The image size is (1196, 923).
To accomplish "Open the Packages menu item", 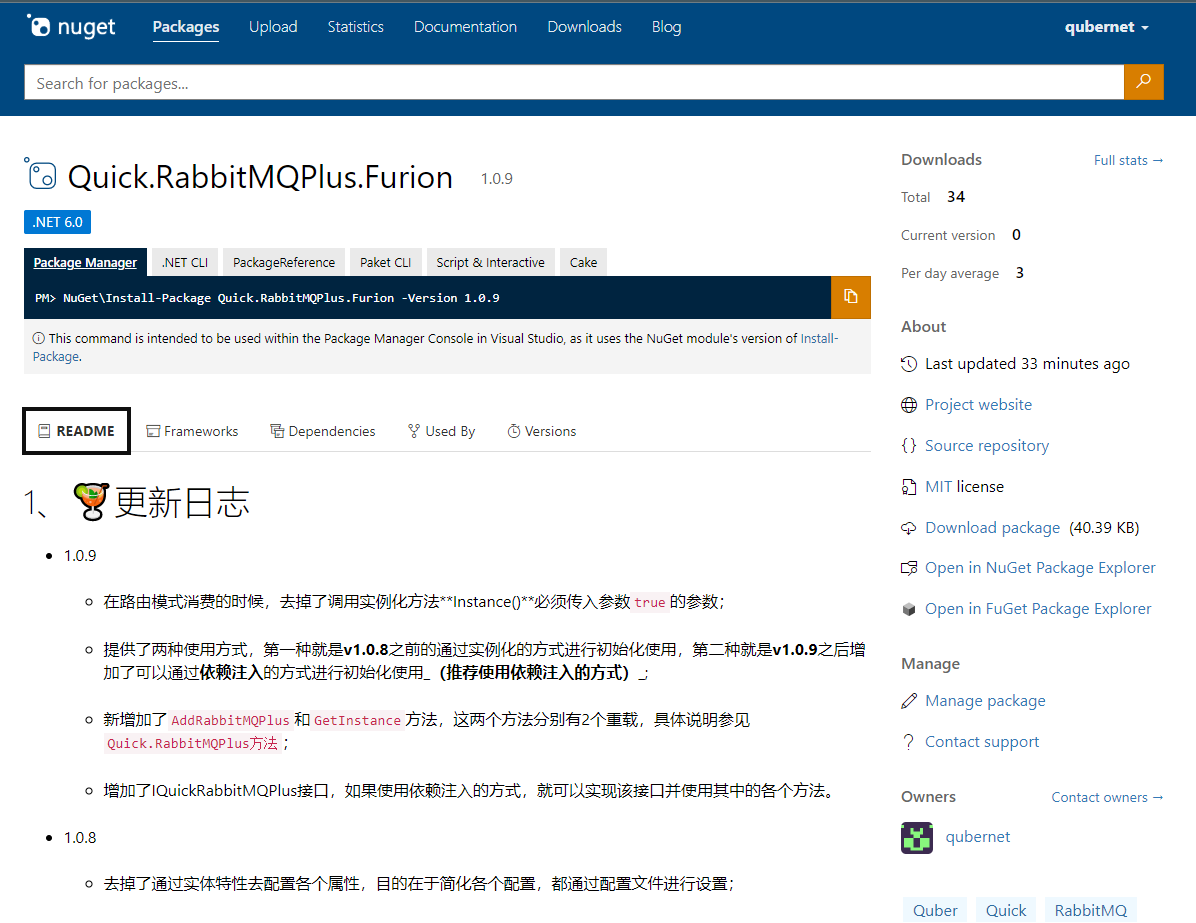I will pyautogui.click(x=185, y=27).
